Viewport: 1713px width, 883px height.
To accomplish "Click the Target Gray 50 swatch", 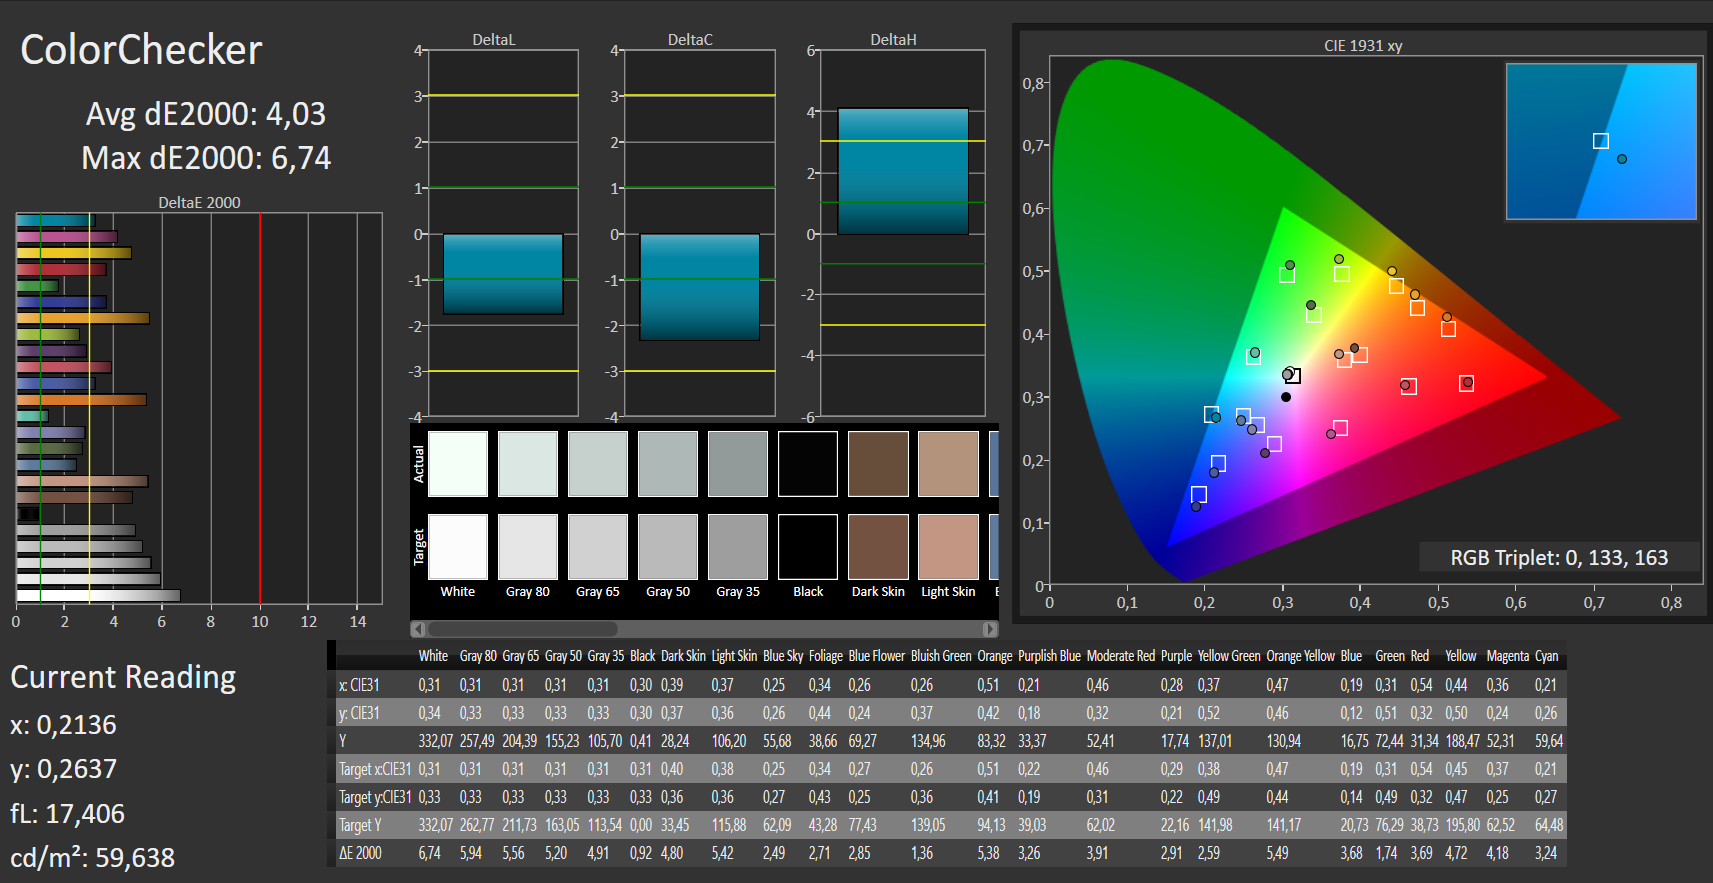I will point(668,547).
